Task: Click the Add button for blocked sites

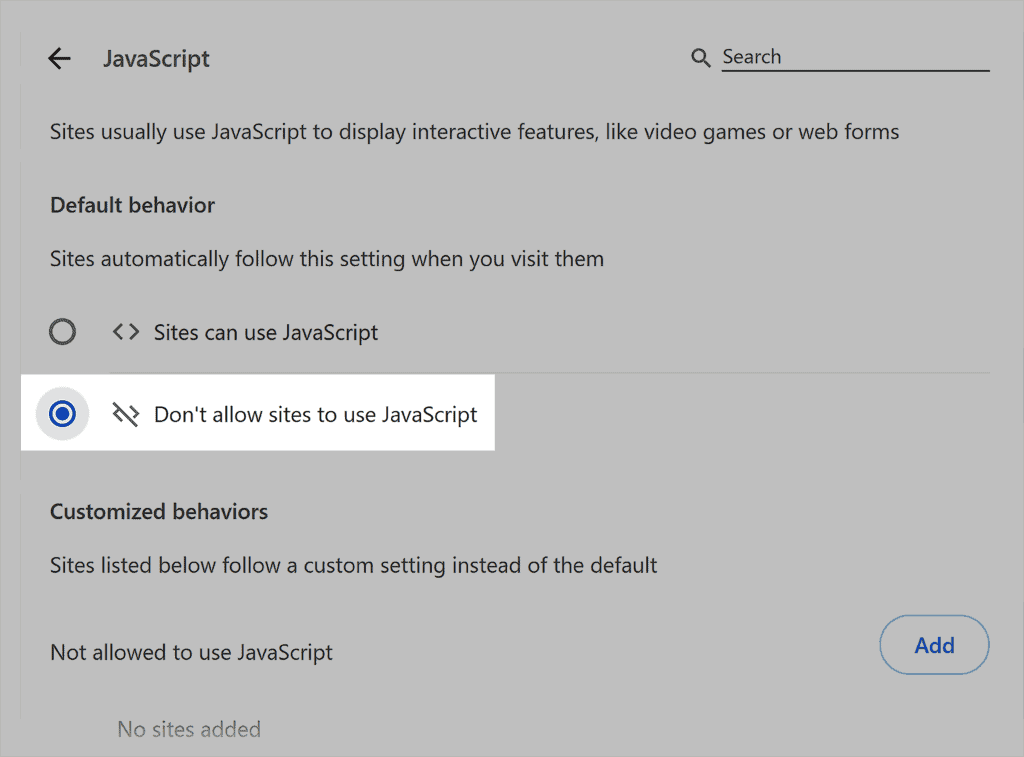Action: (x=934, y=645)
